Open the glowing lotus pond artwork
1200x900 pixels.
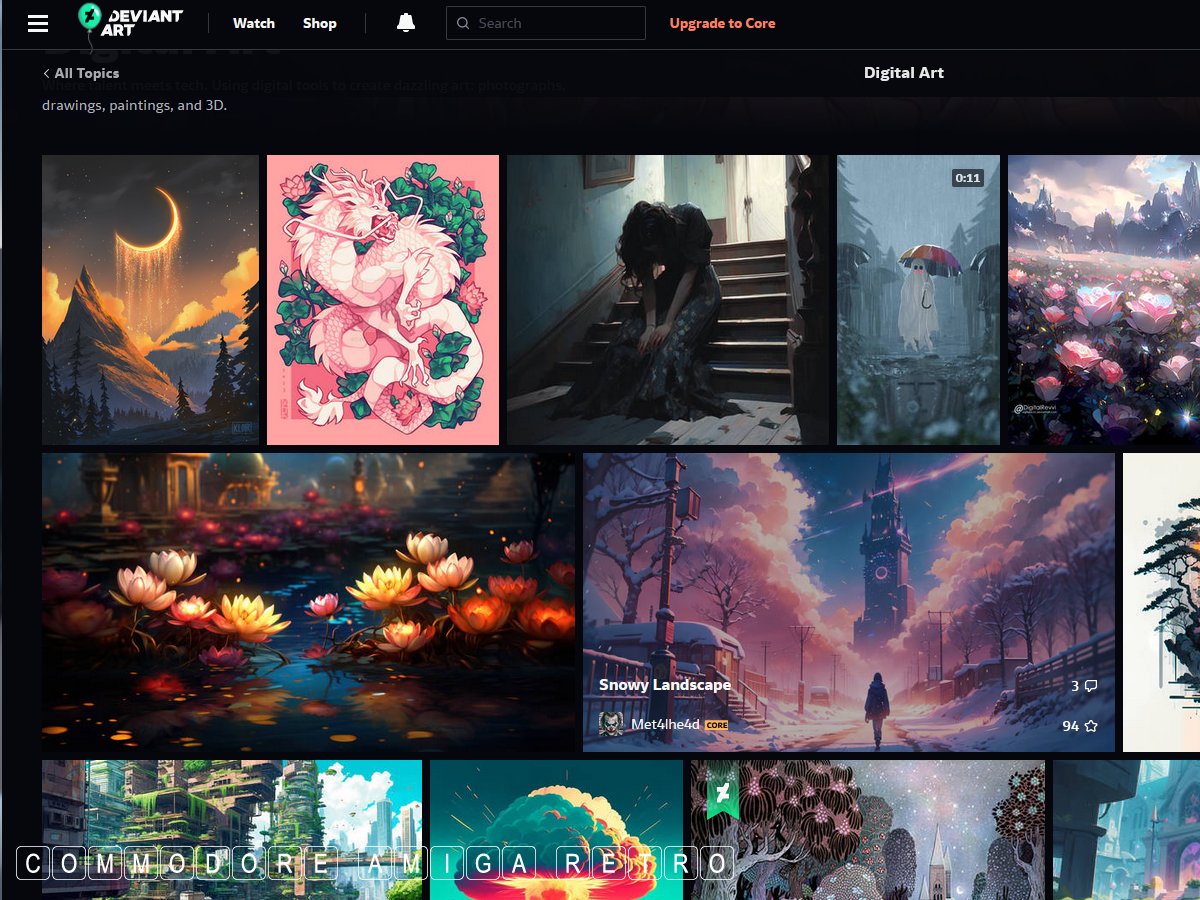click(x=308, y=602)
